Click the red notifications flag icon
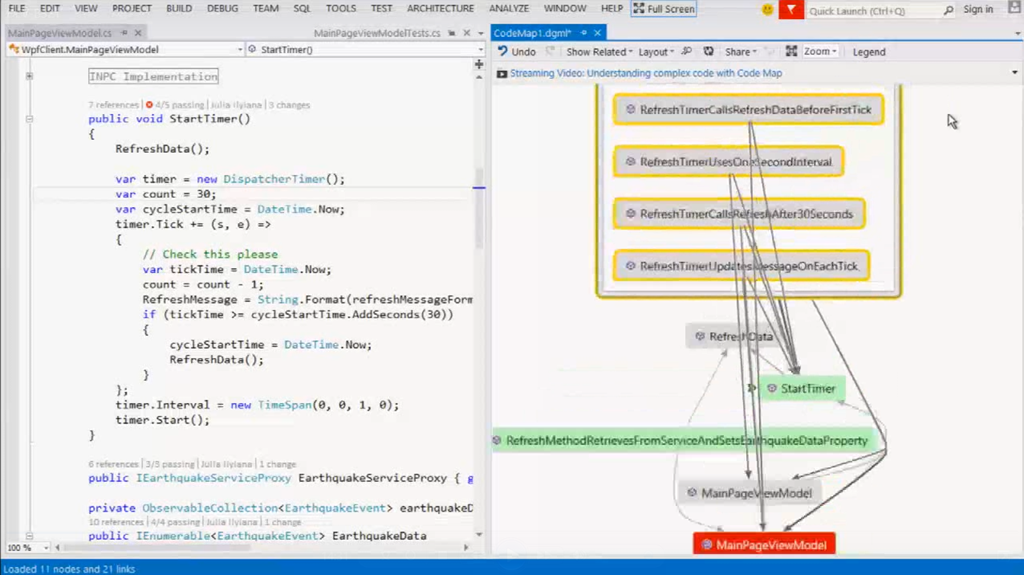The width and height of the screenshot is (1024, 575). (x=791, y=9)
